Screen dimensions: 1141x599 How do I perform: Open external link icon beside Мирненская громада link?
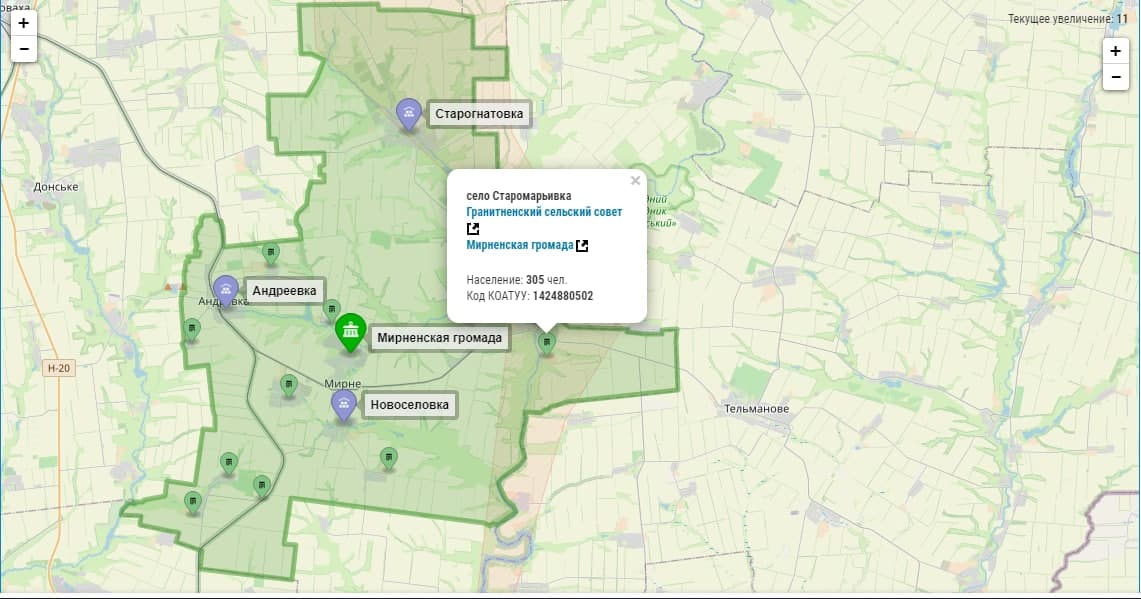point(582,245)
